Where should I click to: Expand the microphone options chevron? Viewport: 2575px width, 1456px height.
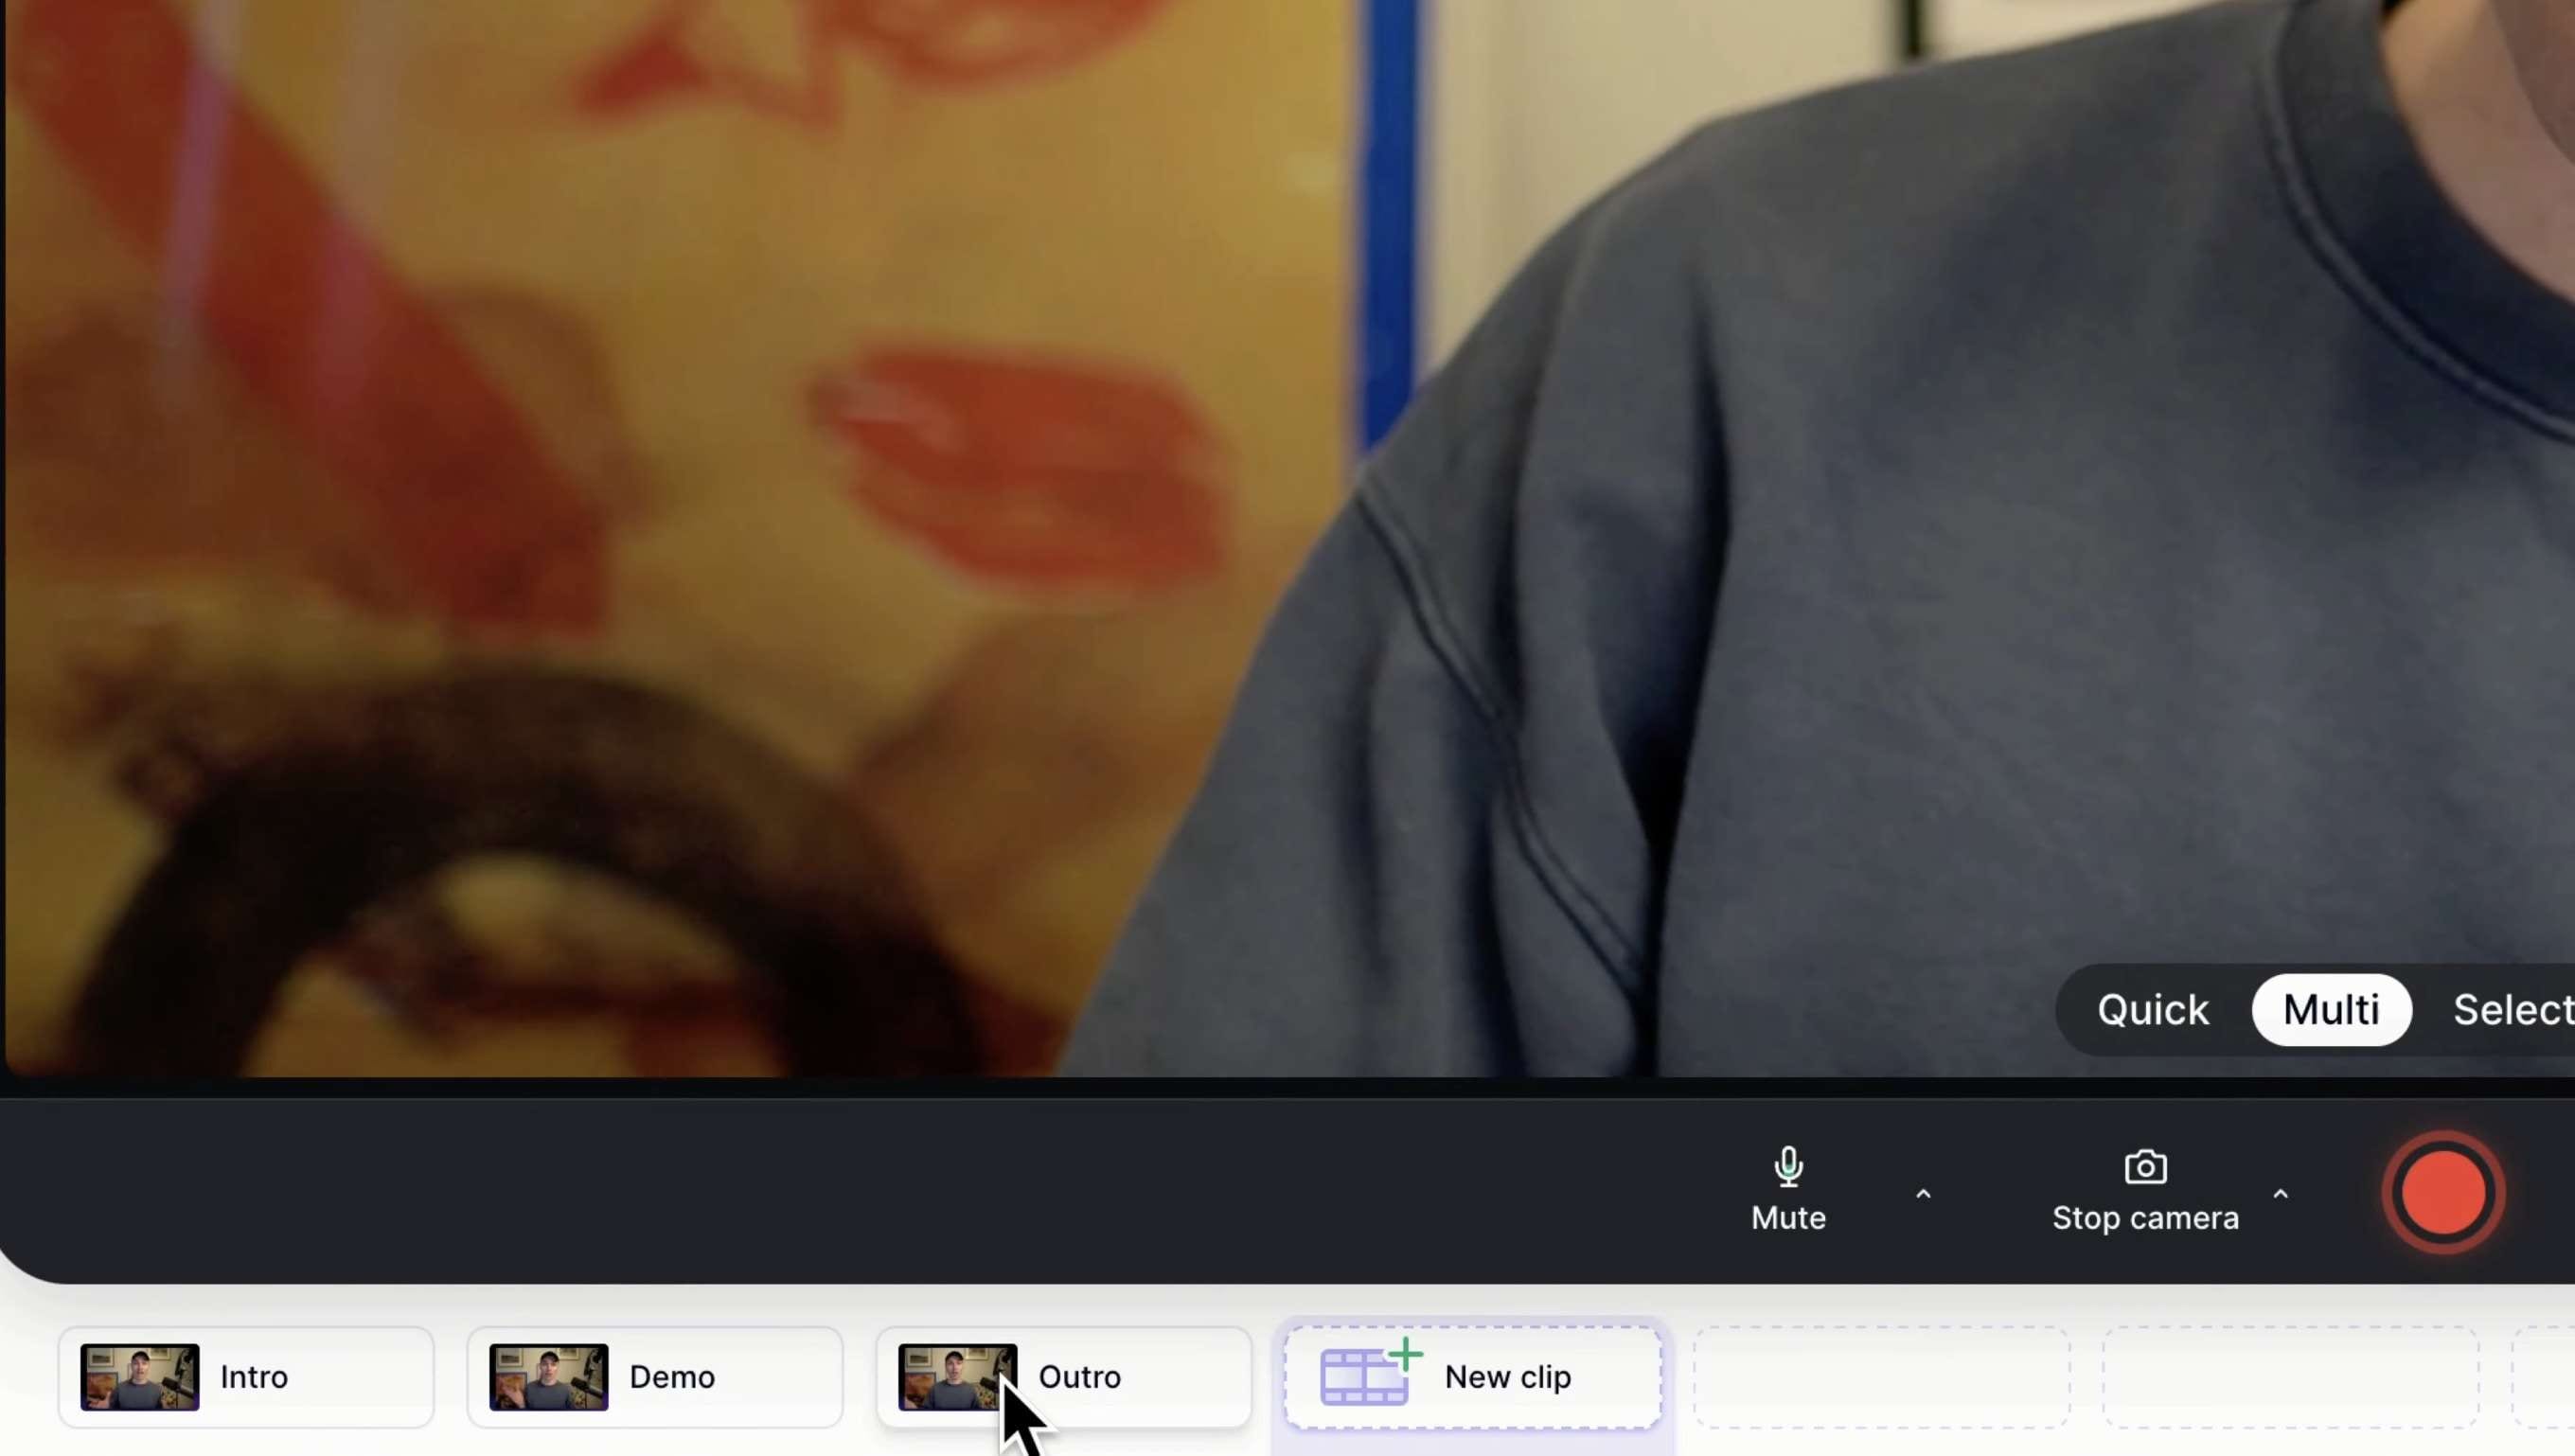click(1923, 1193)
